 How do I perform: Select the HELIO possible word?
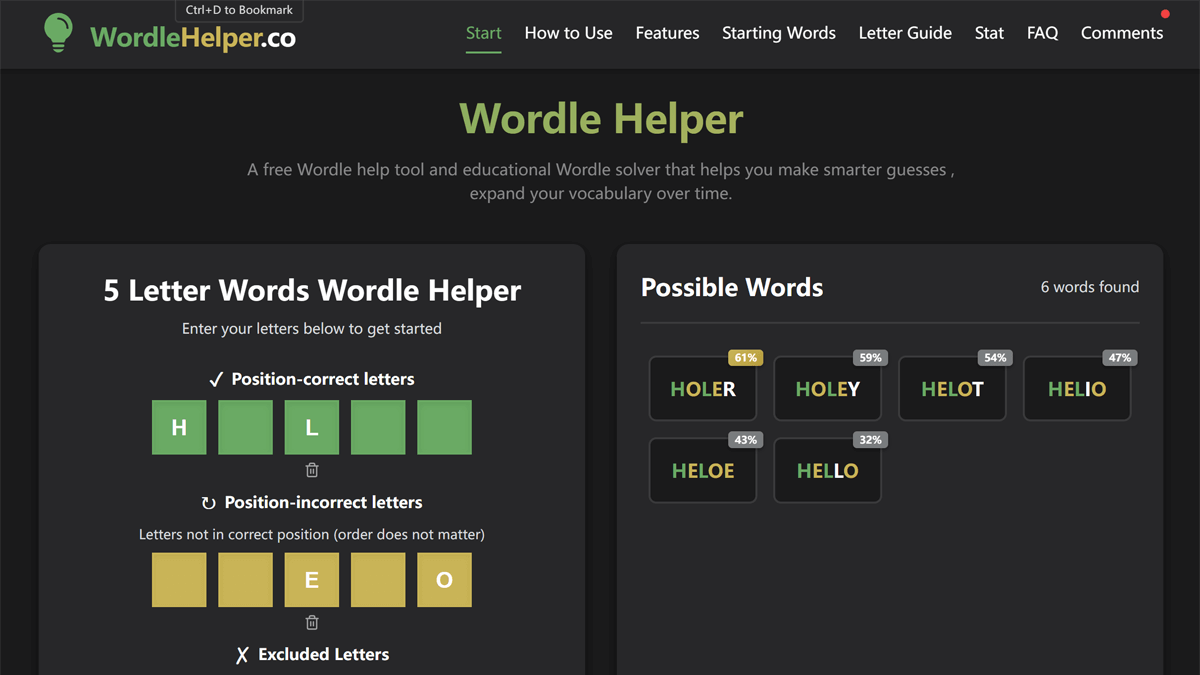tap(1077, 388)
